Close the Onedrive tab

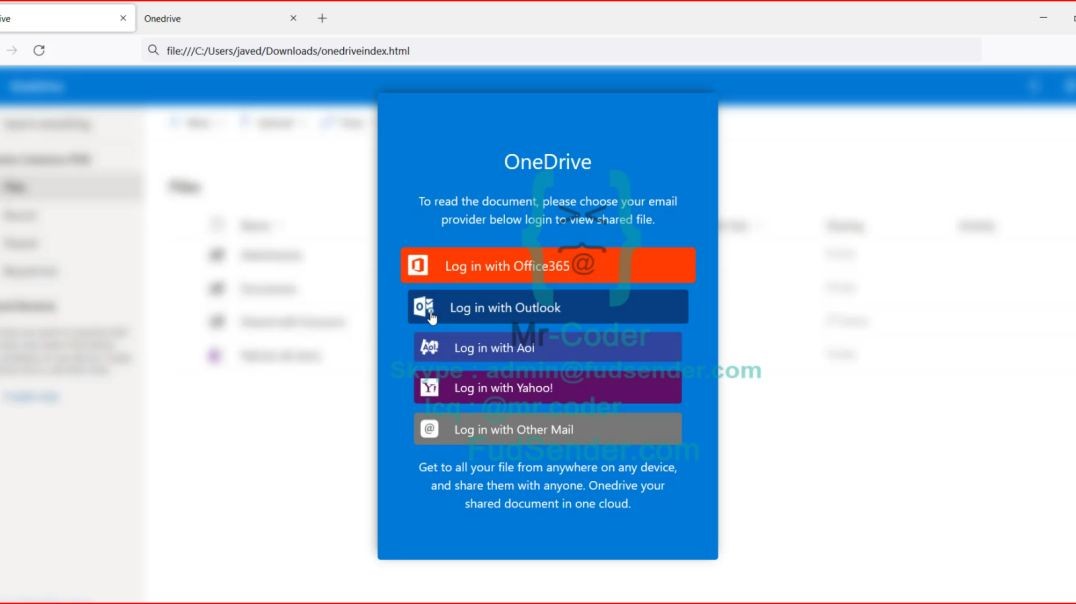(x=293, y=18)
